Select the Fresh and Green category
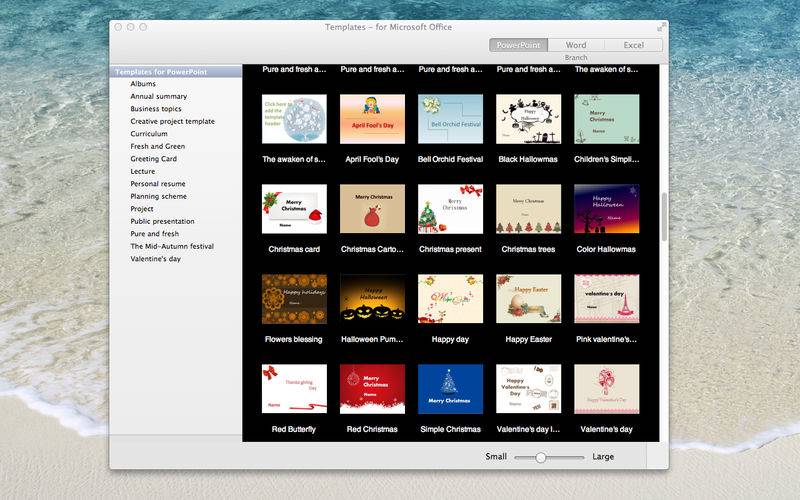This screenshot has height=500, width=800. point(158,146)
